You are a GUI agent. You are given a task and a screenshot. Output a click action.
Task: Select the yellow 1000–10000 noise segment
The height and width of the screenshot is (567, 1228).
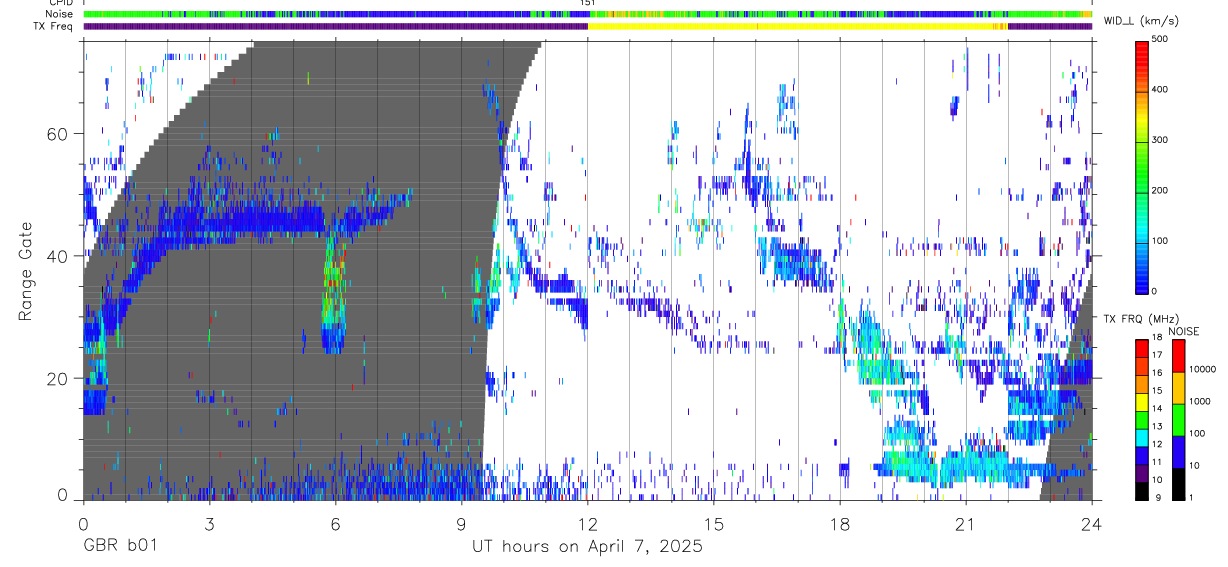(x=1179, y=388)
